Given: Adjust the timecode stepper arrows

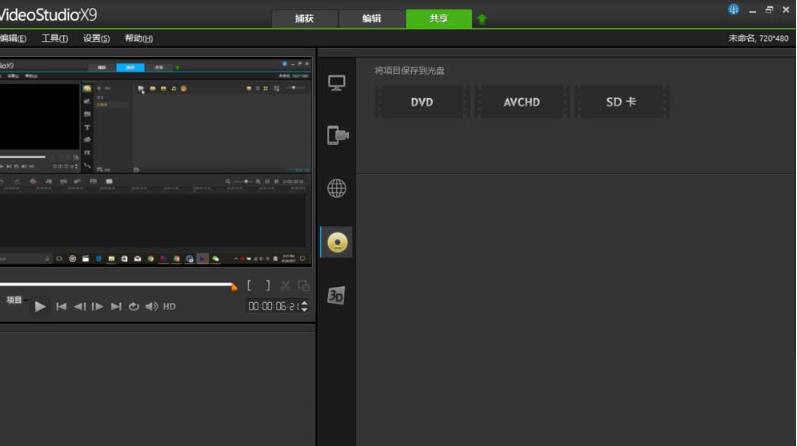Looking at the screenshot, I should pos(304,306).
